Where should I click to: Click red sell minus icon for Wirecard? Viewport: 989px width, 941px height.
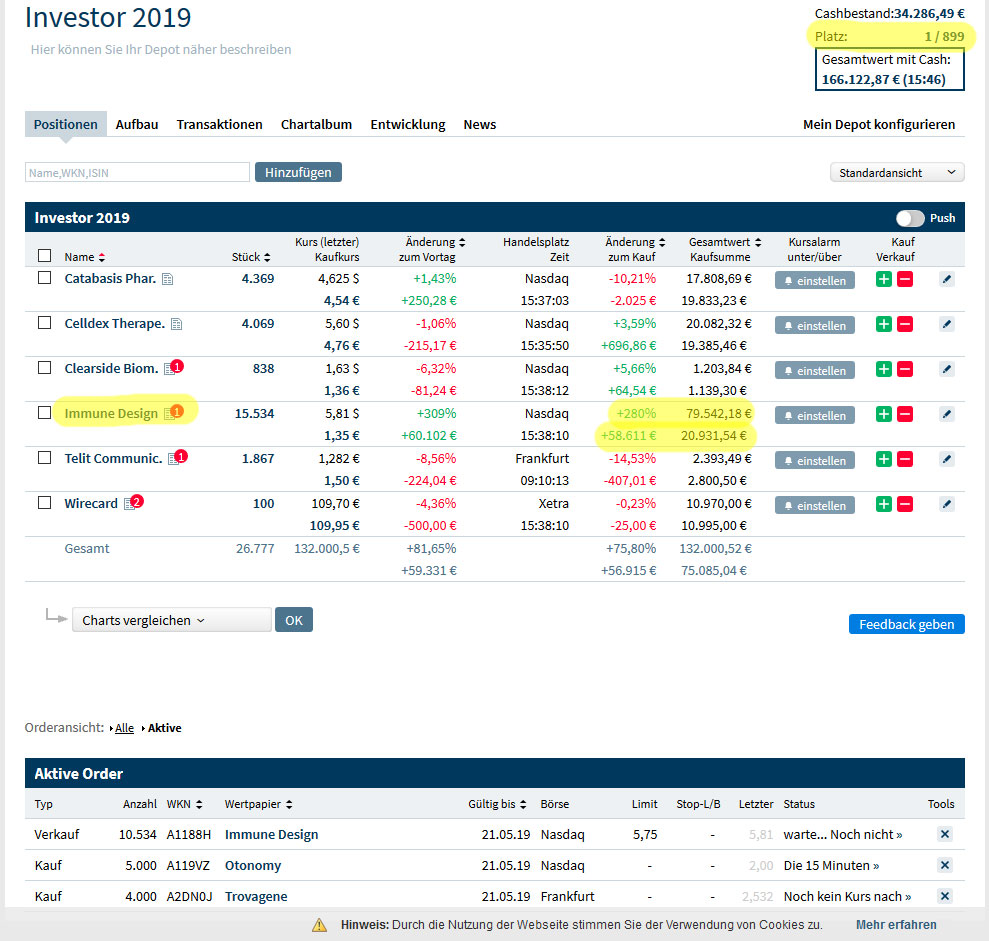[904, 505]
